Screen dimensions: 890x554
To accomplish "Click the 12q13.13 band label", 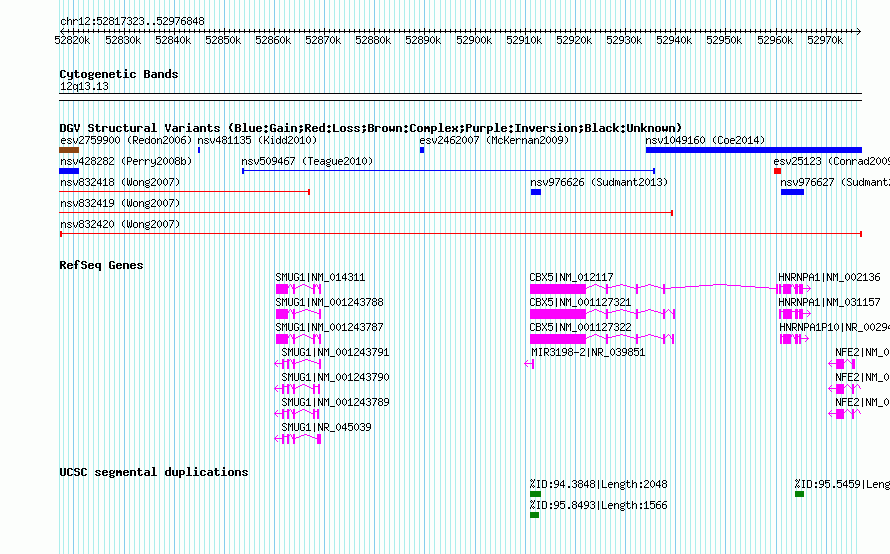I will [84, 86].
